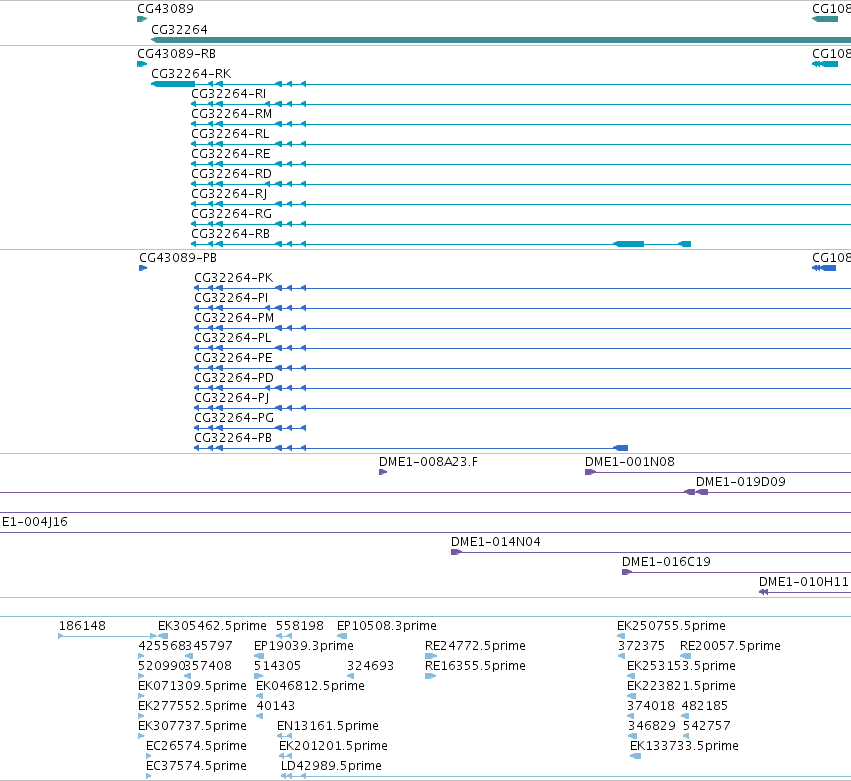Click EST label EK046812.5prime
851x781 pixels.
point(310,686)
